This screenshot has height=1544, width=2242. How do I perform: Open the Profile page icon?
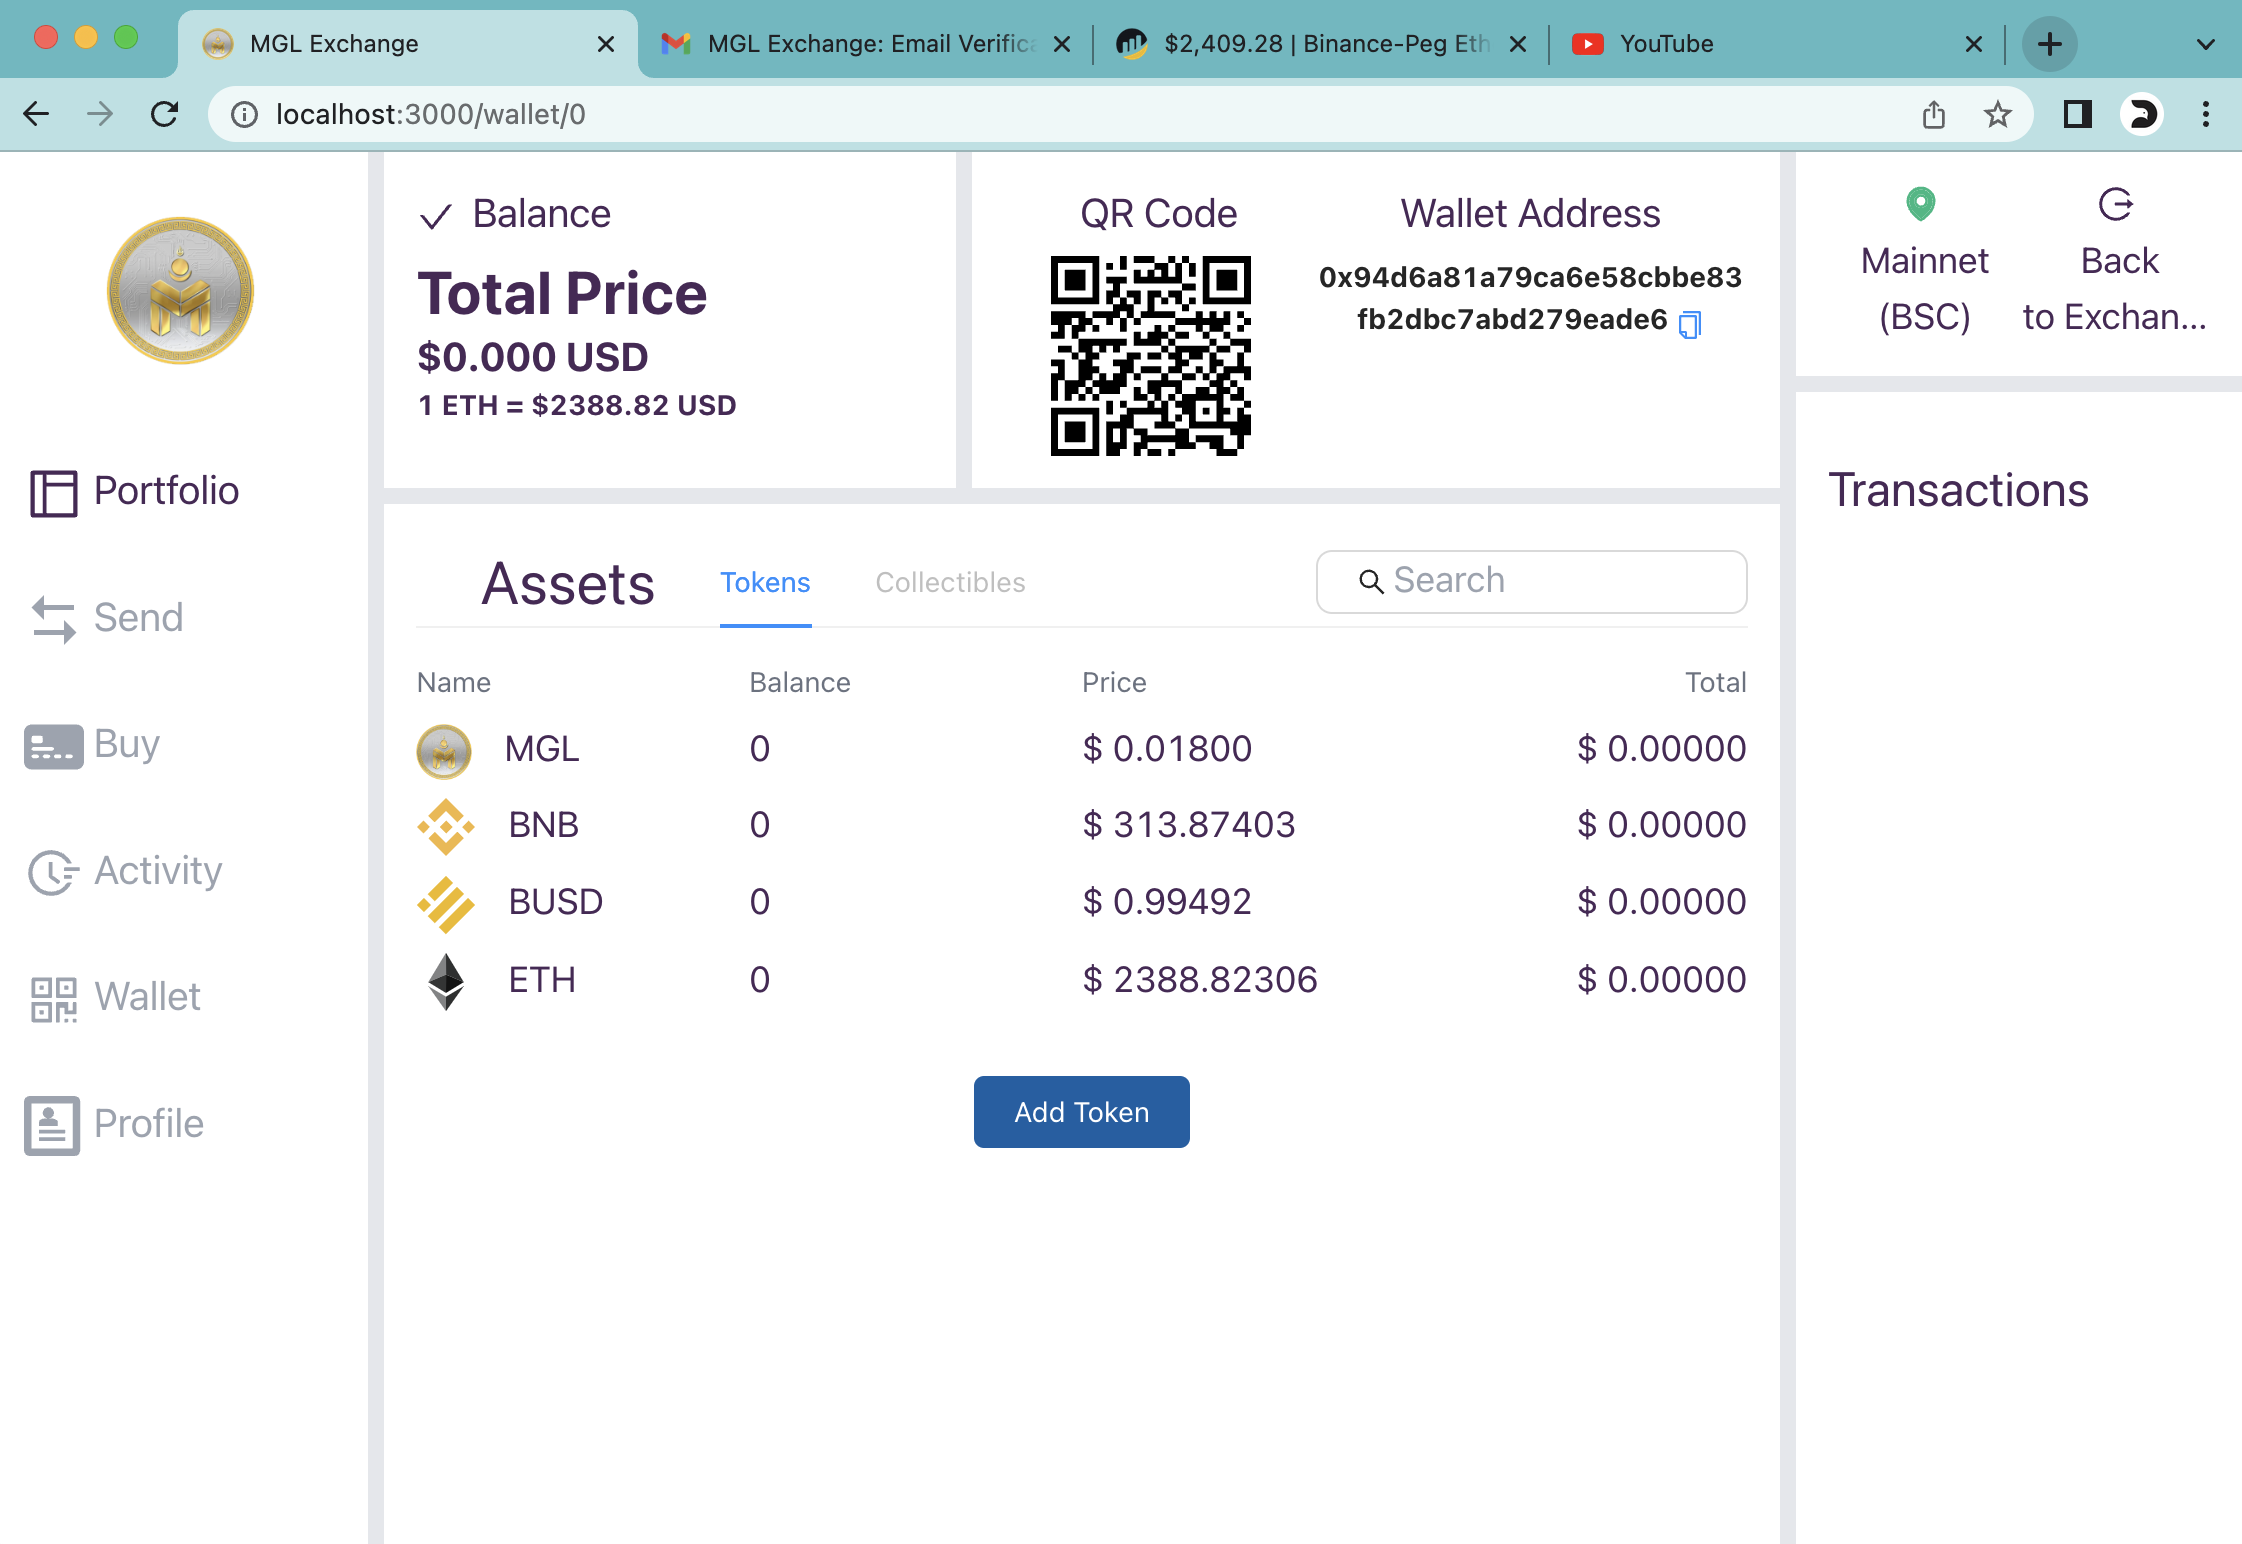tap(52, 1125)
